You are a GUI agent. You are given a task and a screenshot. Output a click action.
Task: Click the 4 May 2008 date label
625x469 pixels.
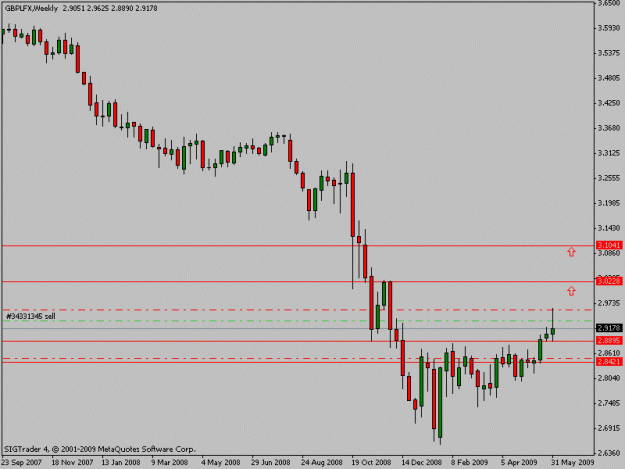tap(220, 462)
